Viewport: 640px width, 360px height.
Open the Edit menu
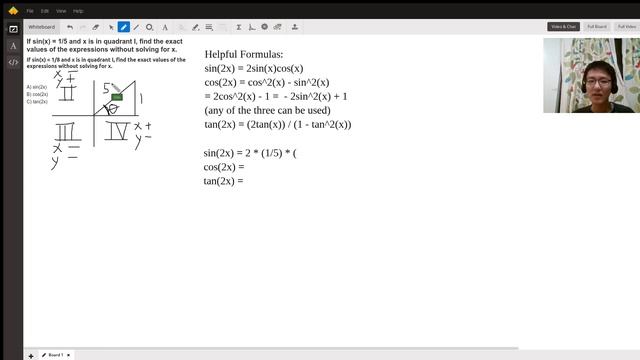(45, 11)
